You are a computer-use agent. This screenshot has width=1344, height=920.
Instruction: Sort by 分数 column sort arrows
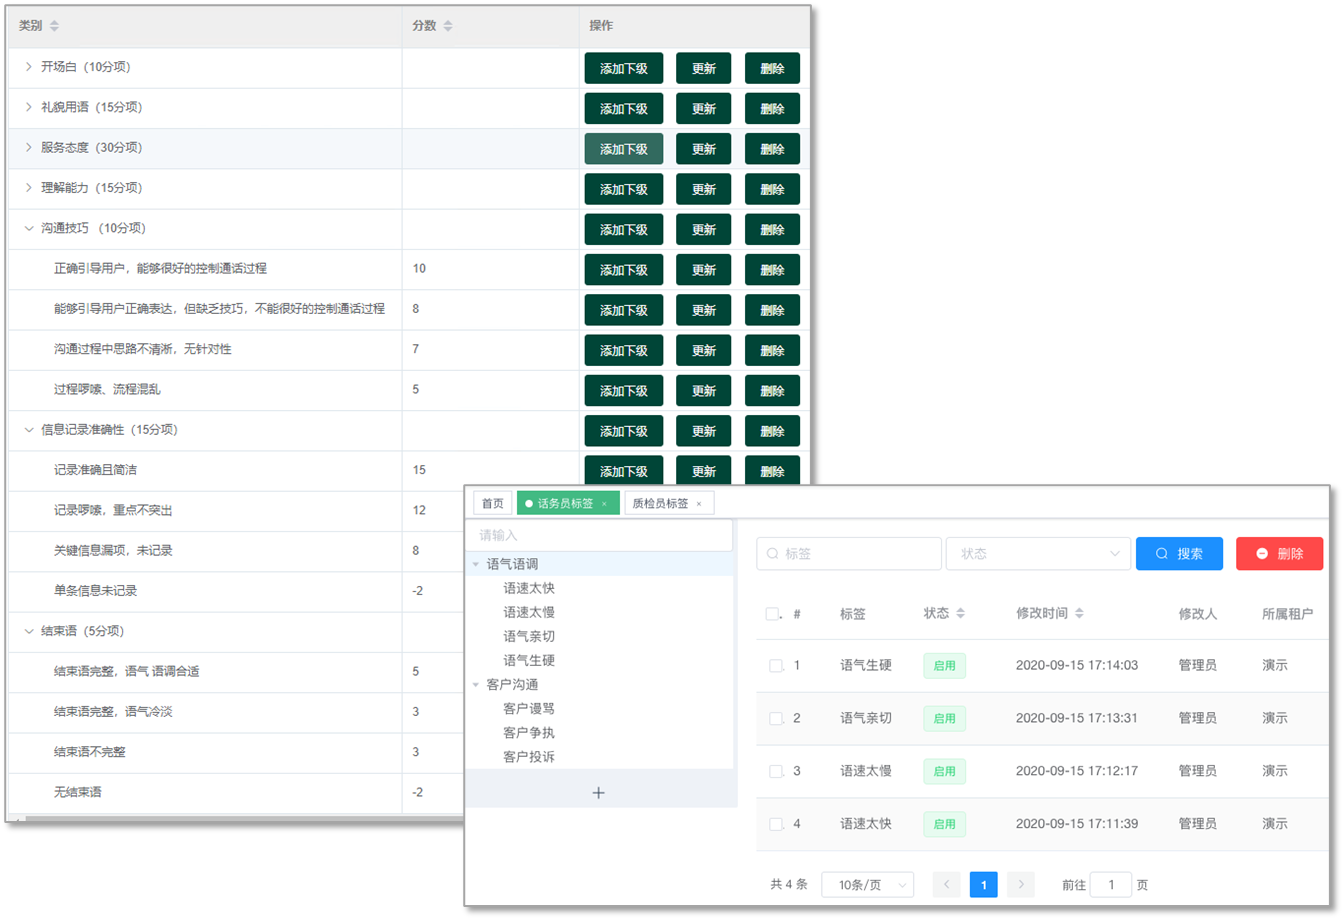click(448, 25)
